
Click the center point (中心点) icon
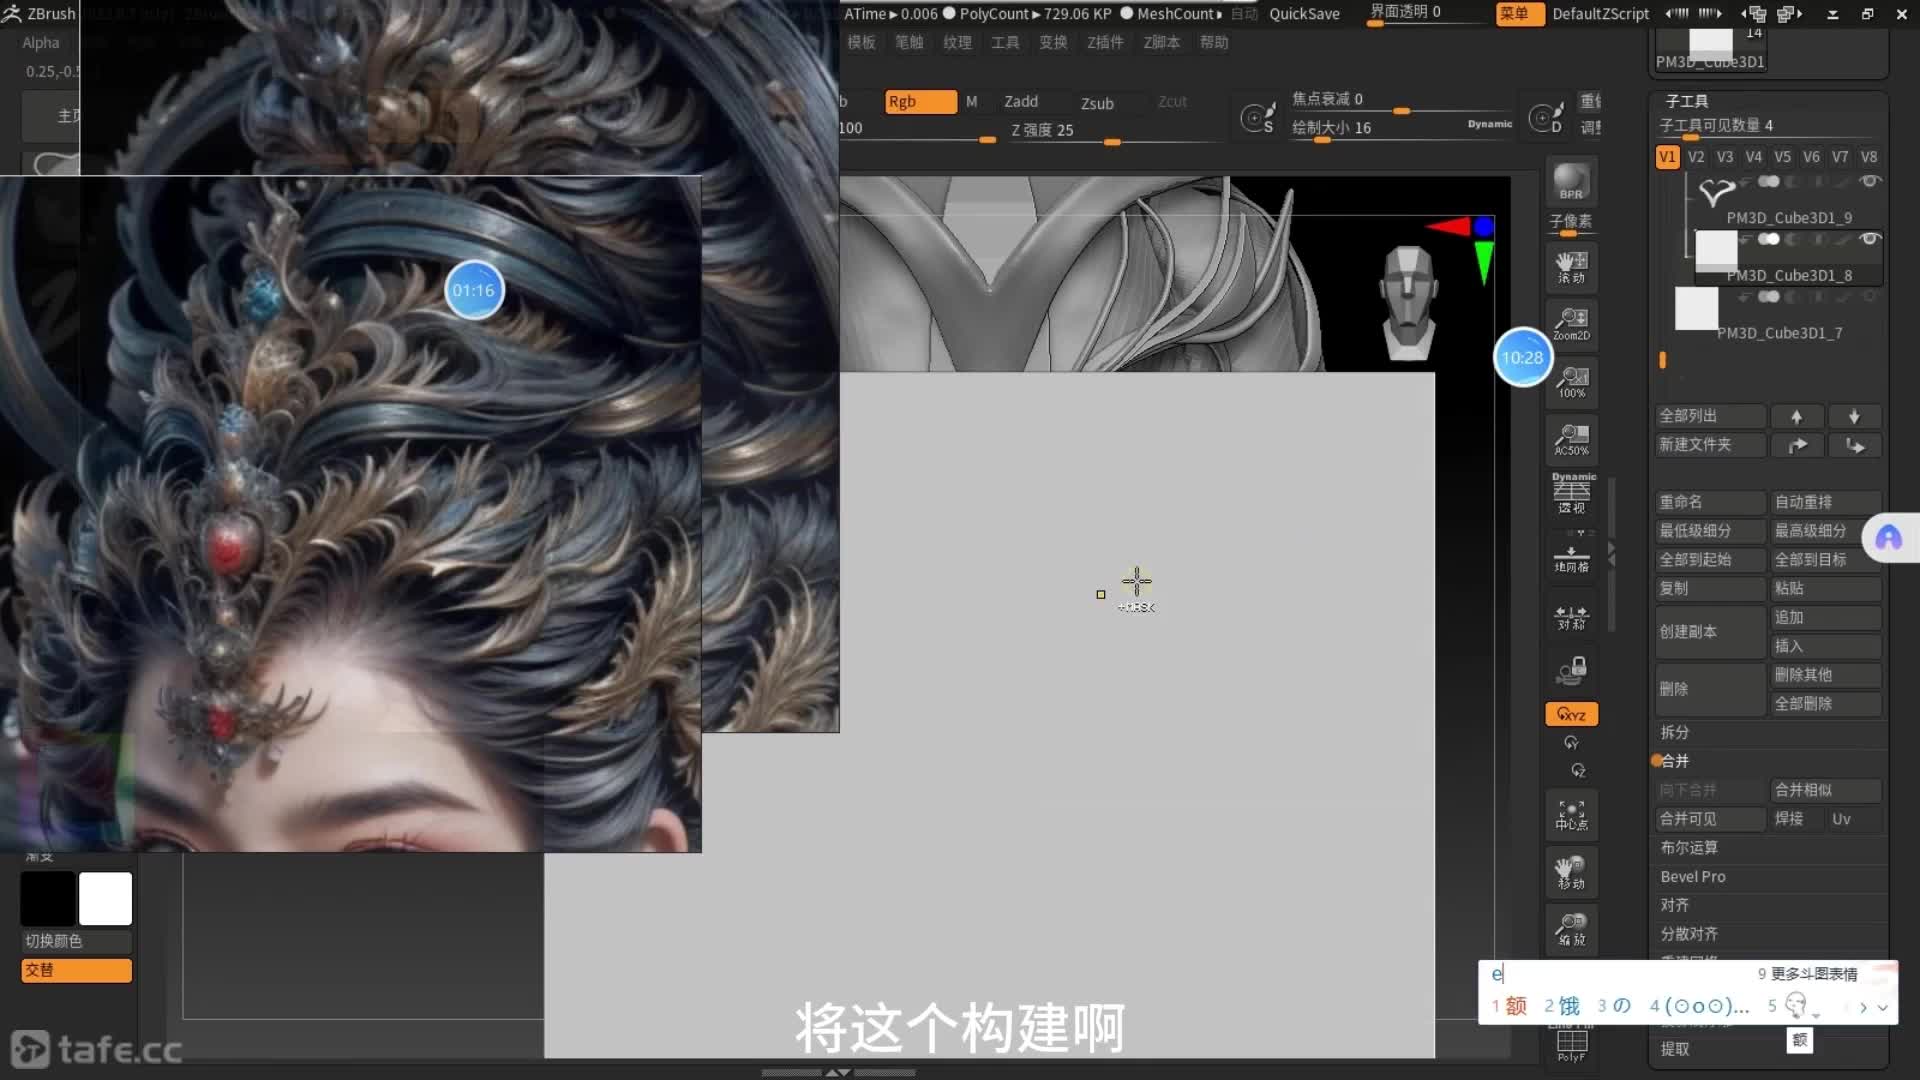[1571, 815]
